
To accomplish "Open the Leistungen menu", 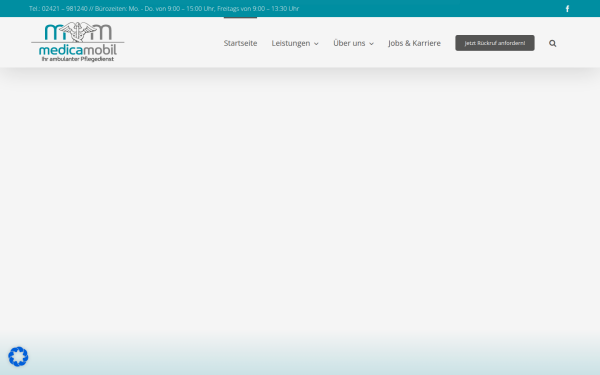I will [x=291, y=43].
